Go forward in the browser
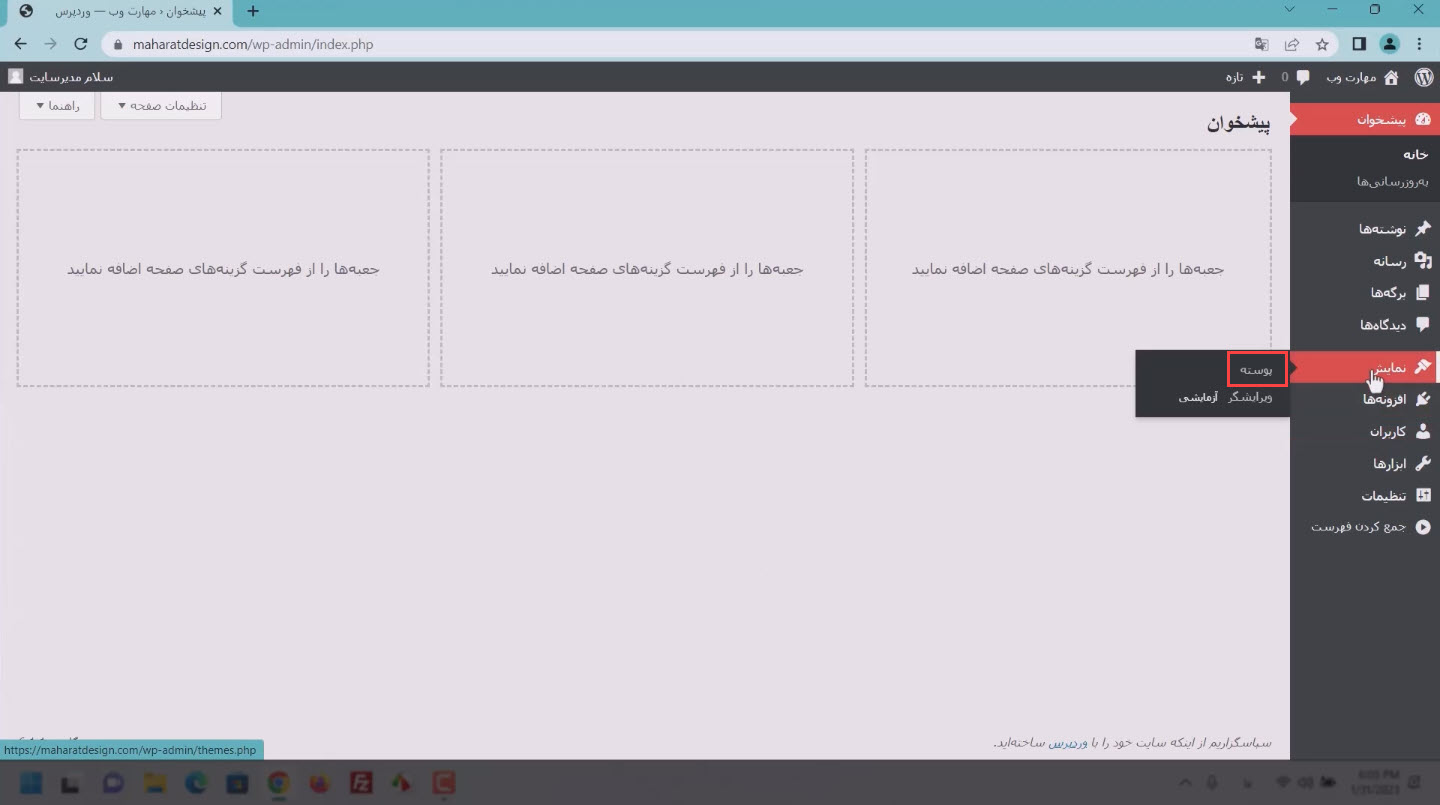Viewport: 1440px width, 805px height. coord(51,44)
